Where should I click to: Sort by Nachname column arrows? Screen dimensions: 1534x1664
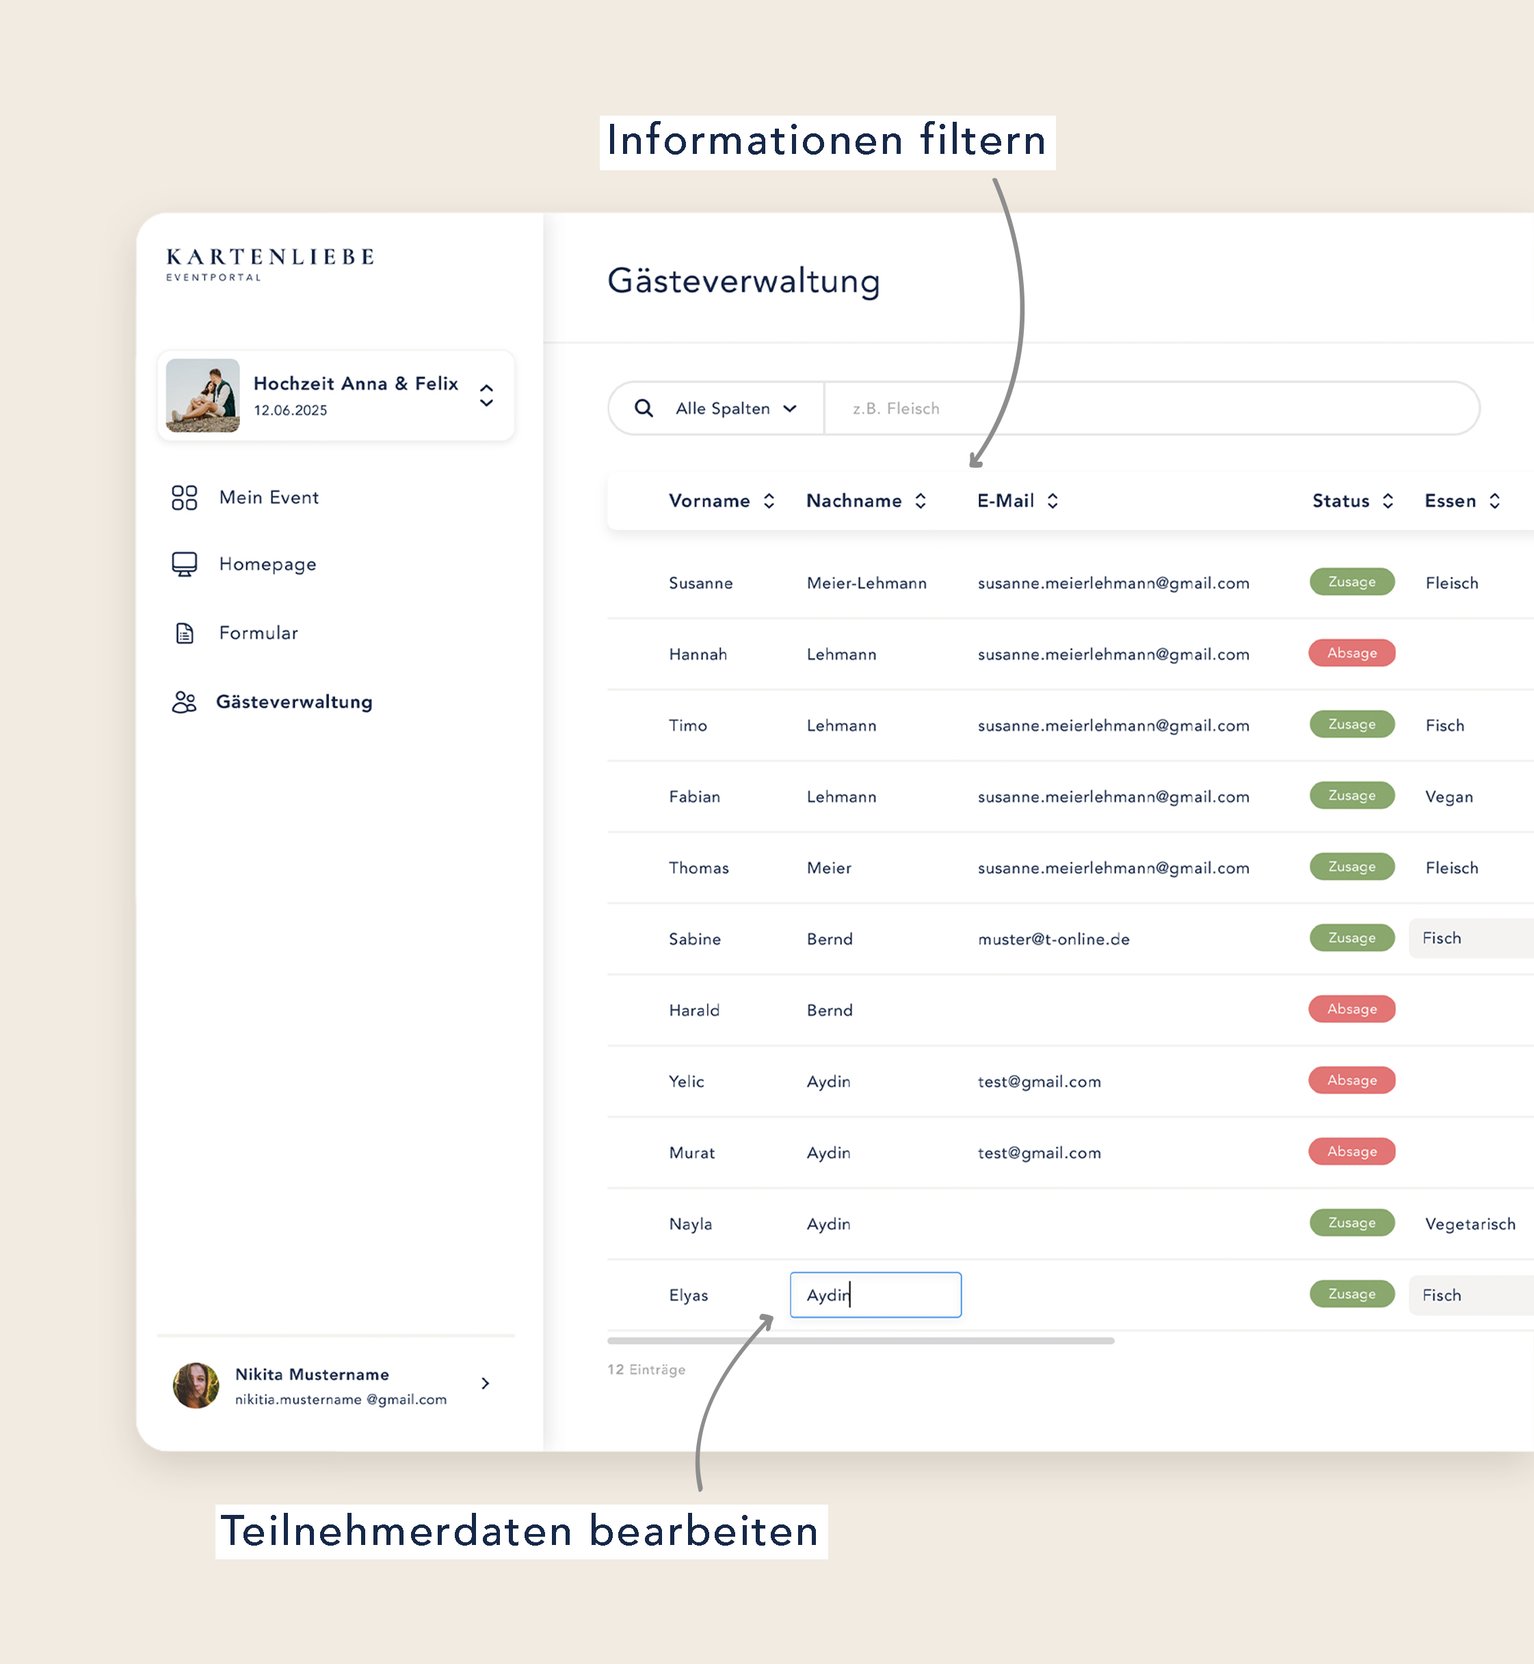point(920,501)
